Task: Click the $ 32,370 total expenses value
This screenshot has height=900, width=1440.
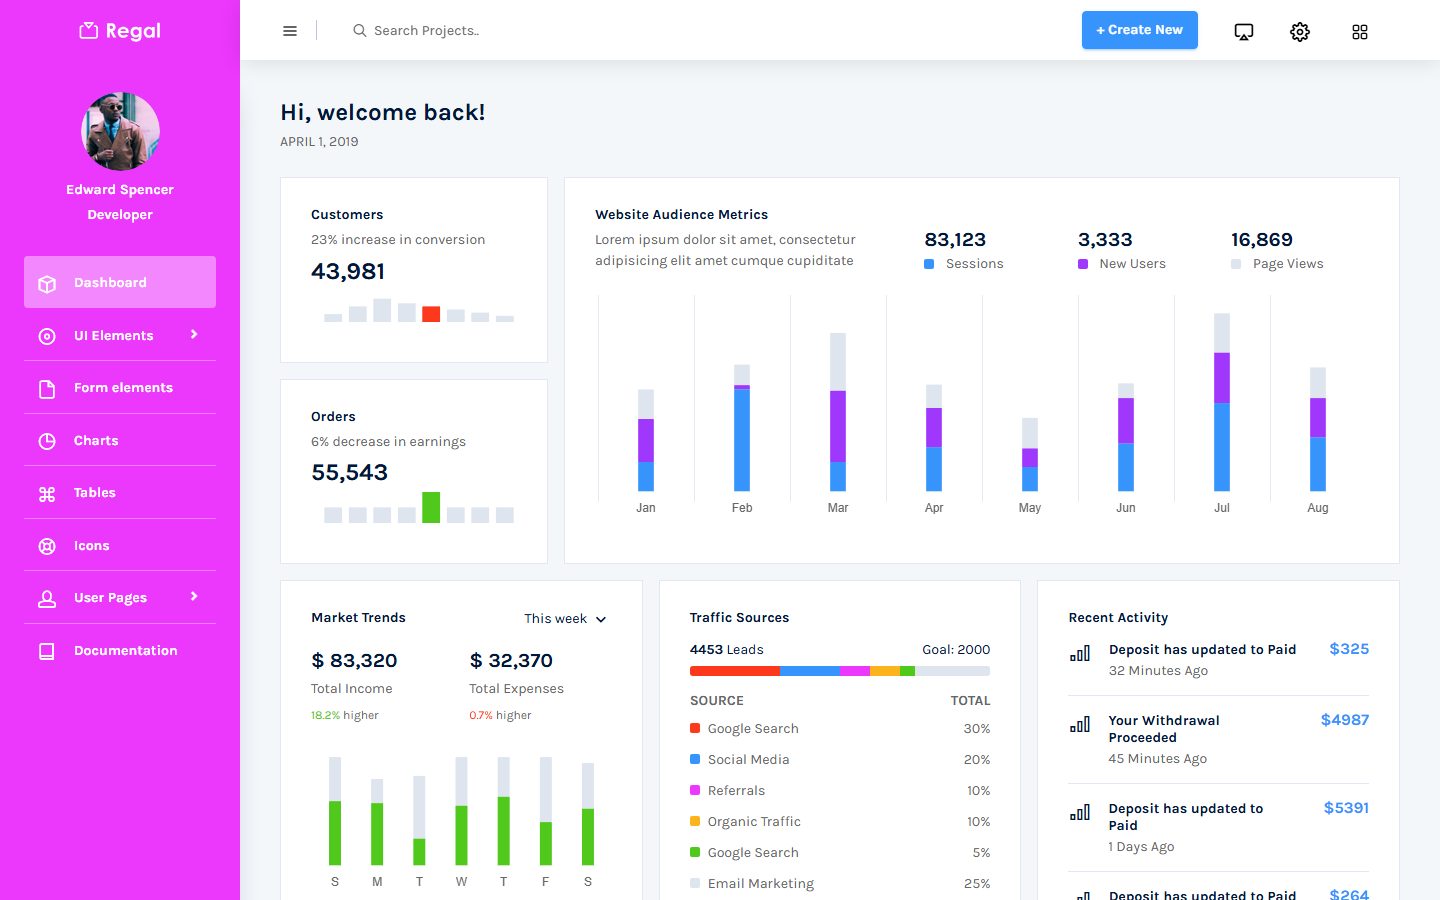Action: [x=511, y=661]
